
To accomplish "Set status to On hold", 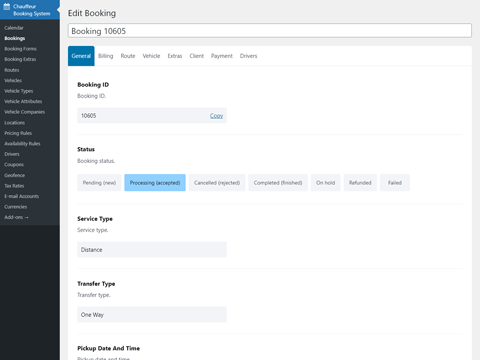I will pos(326,183).
